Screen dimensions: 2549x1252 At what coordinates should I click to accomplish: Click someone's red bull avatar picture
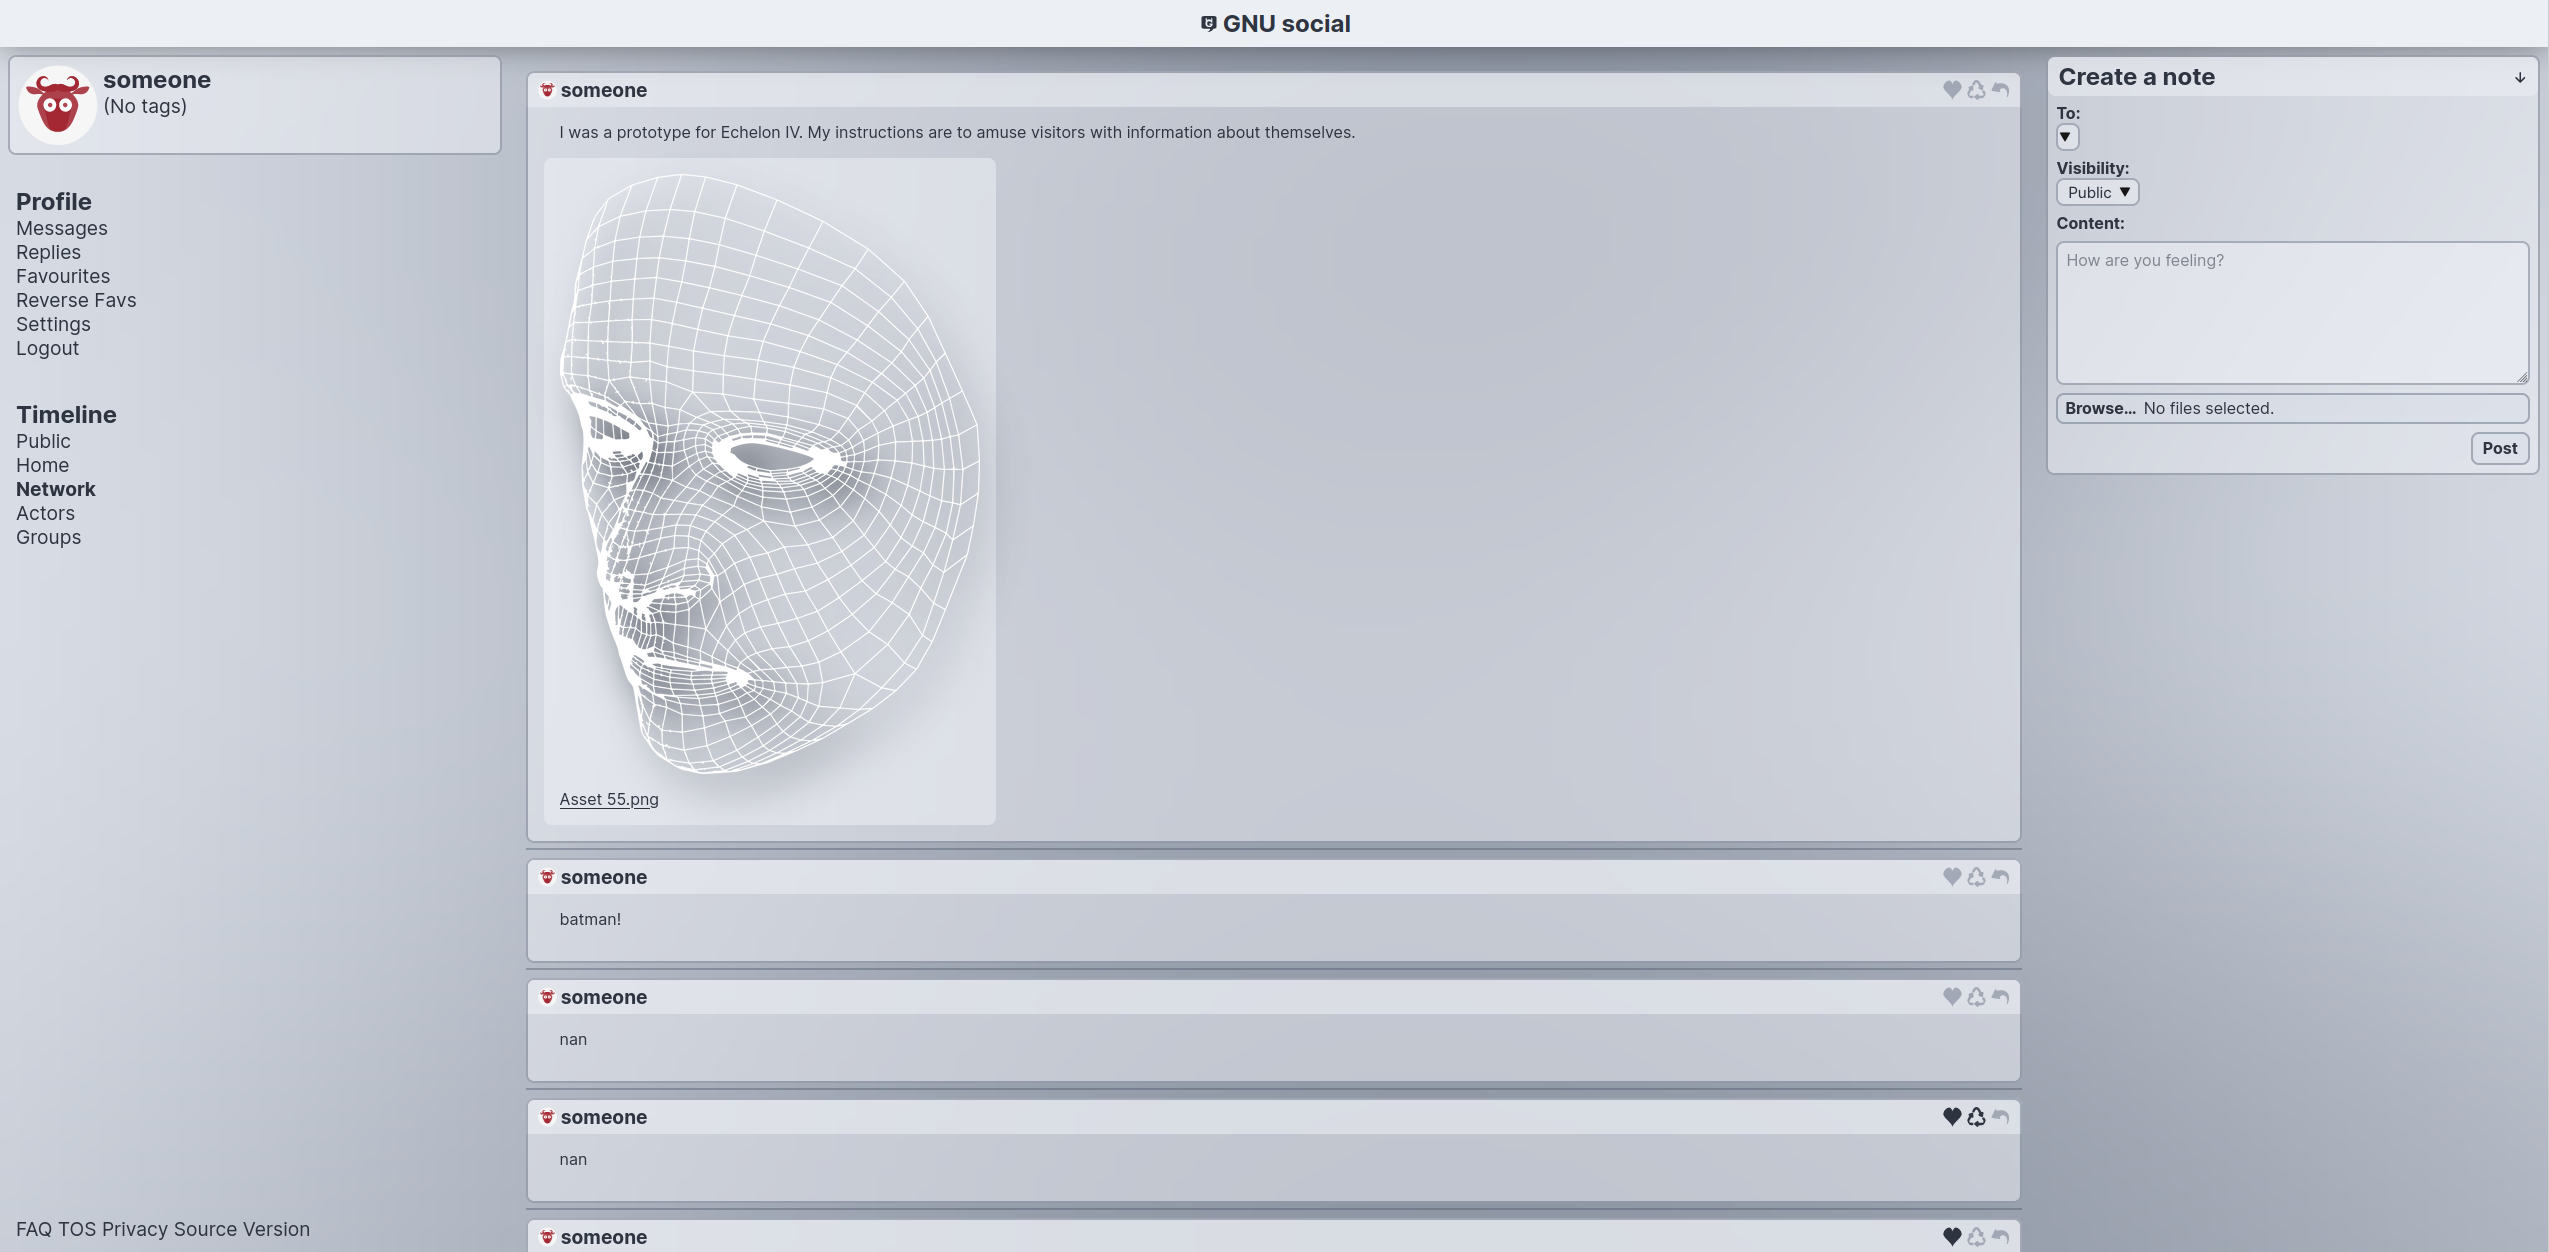coord(57,105)
